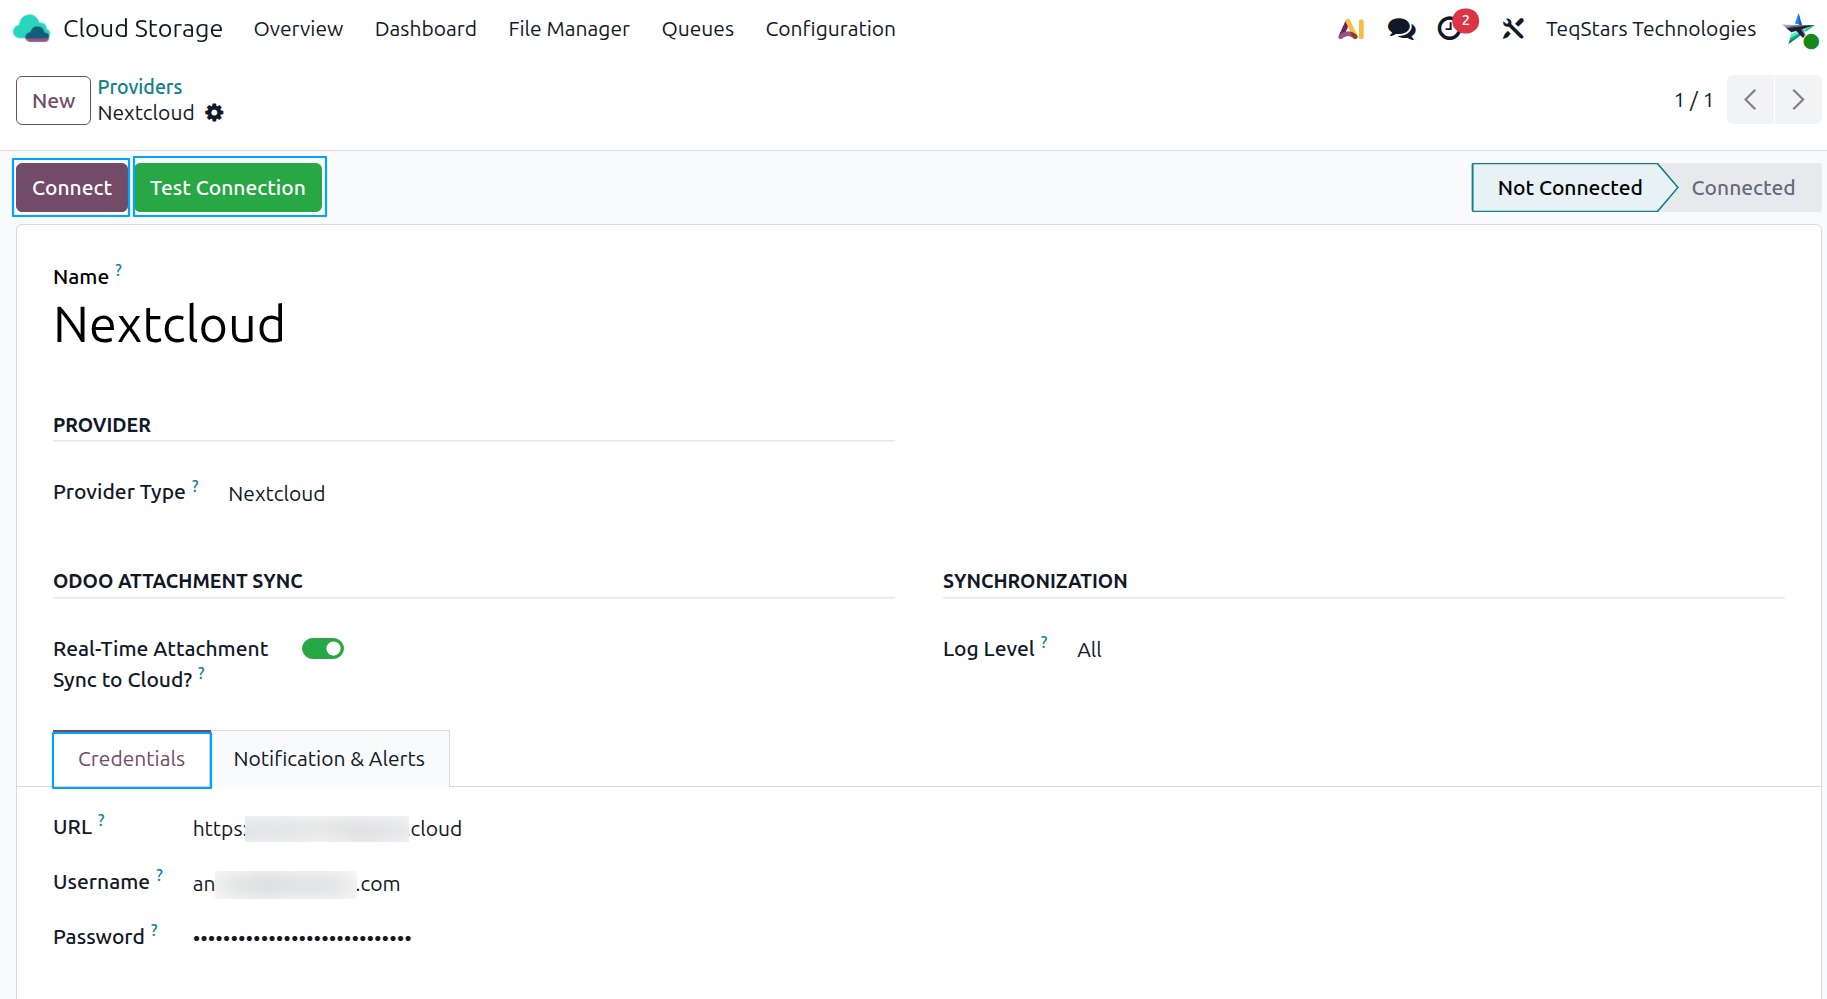Image resolution: width=1827 pixels, height=999 pixels.
Task: Click the Cloud Storage app logo icon
Action: [x=31, y=29]
